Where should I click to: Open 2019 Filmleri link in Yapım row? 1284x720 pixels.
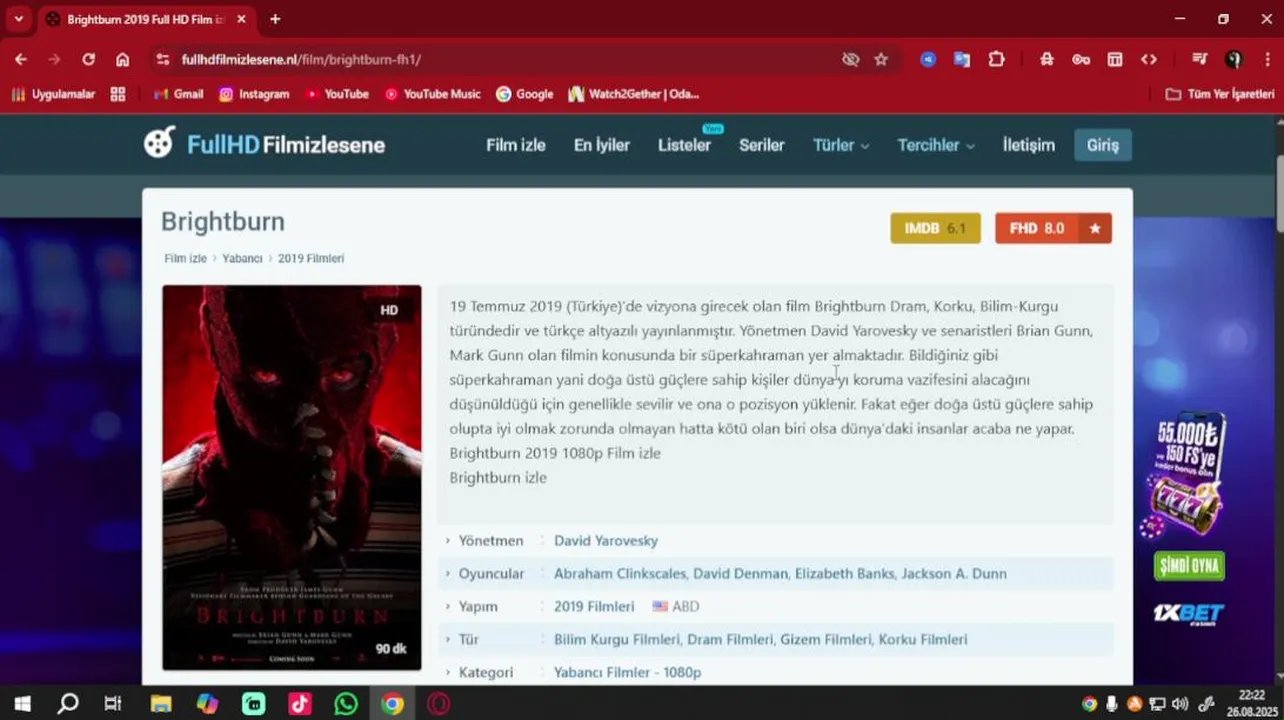[594, 606]
